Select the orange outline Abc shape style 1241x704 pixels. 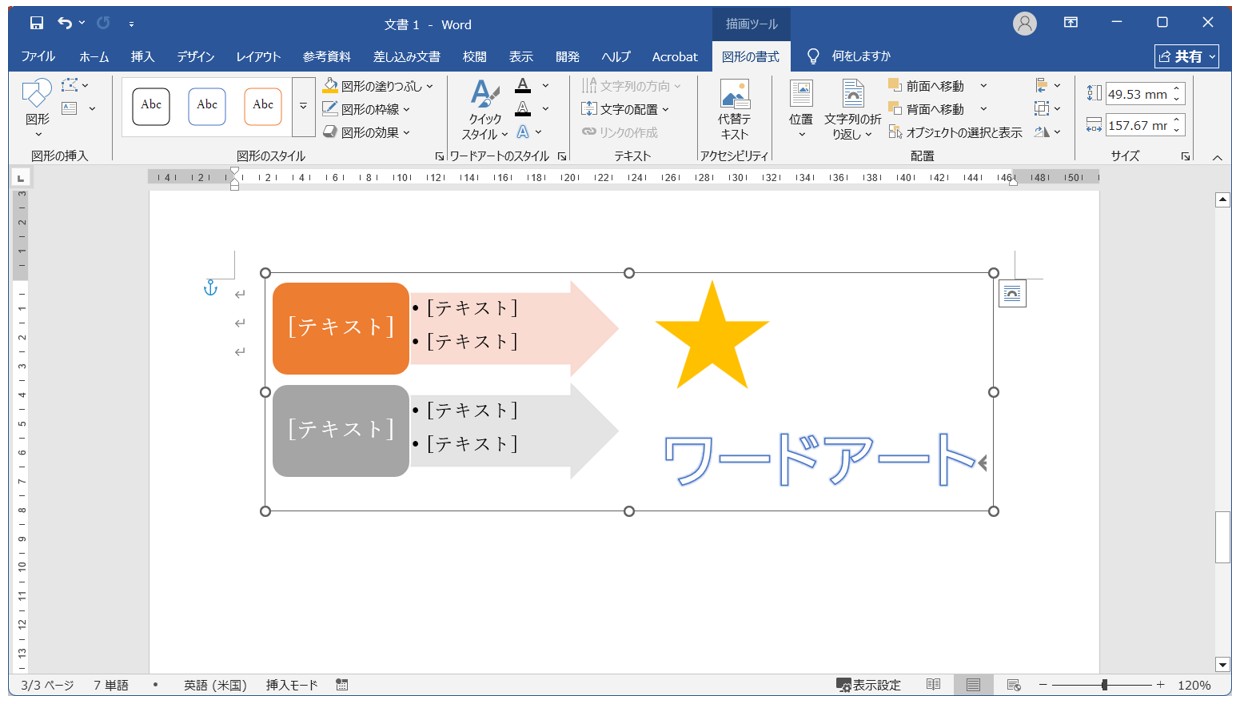coord(263,106)
